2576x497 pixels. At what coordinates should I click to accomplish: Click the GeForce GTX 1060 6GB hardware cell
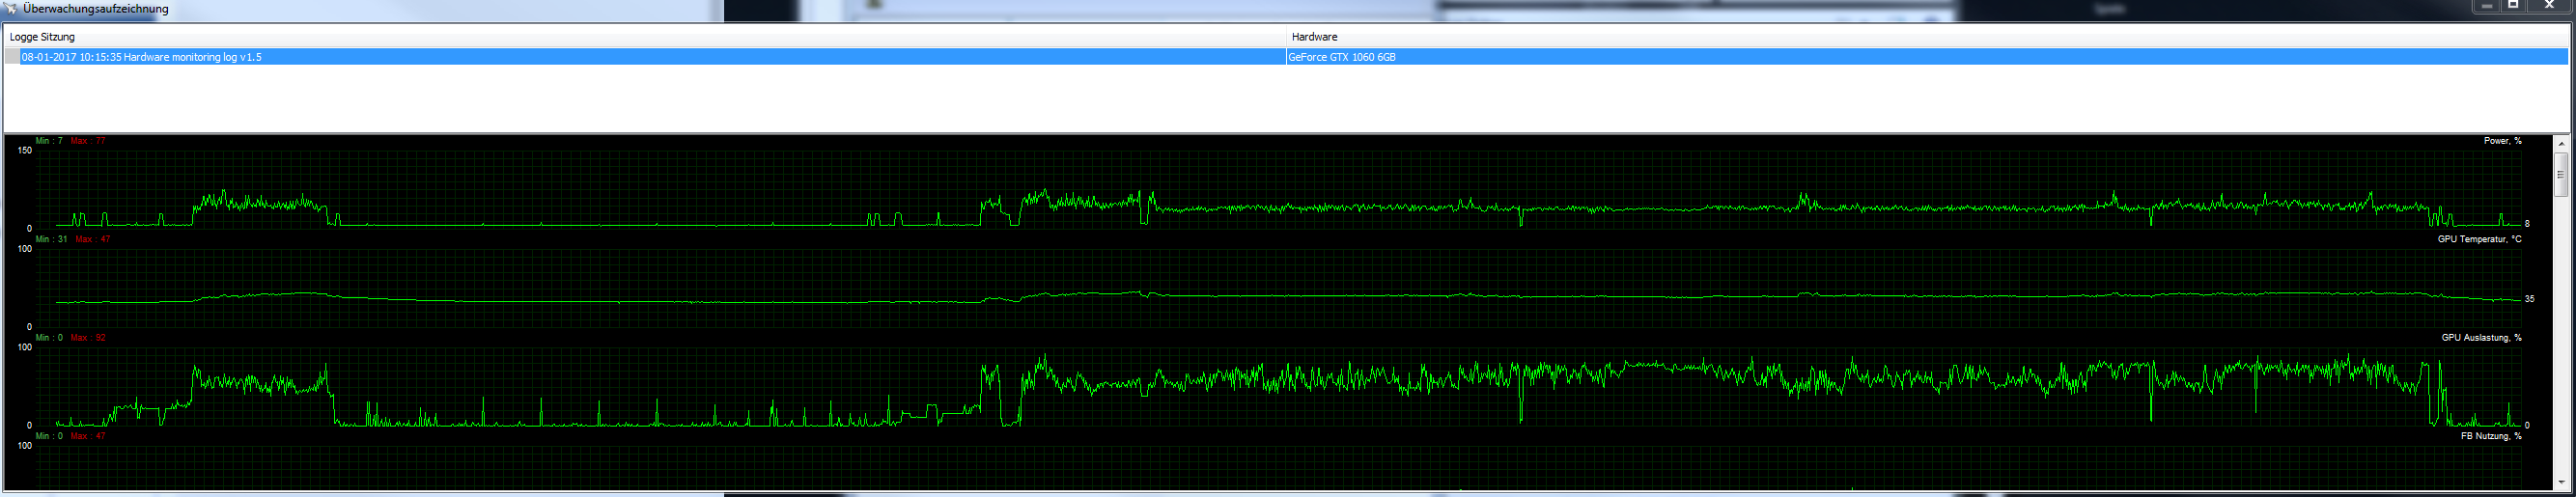[x=1341, y=57]
